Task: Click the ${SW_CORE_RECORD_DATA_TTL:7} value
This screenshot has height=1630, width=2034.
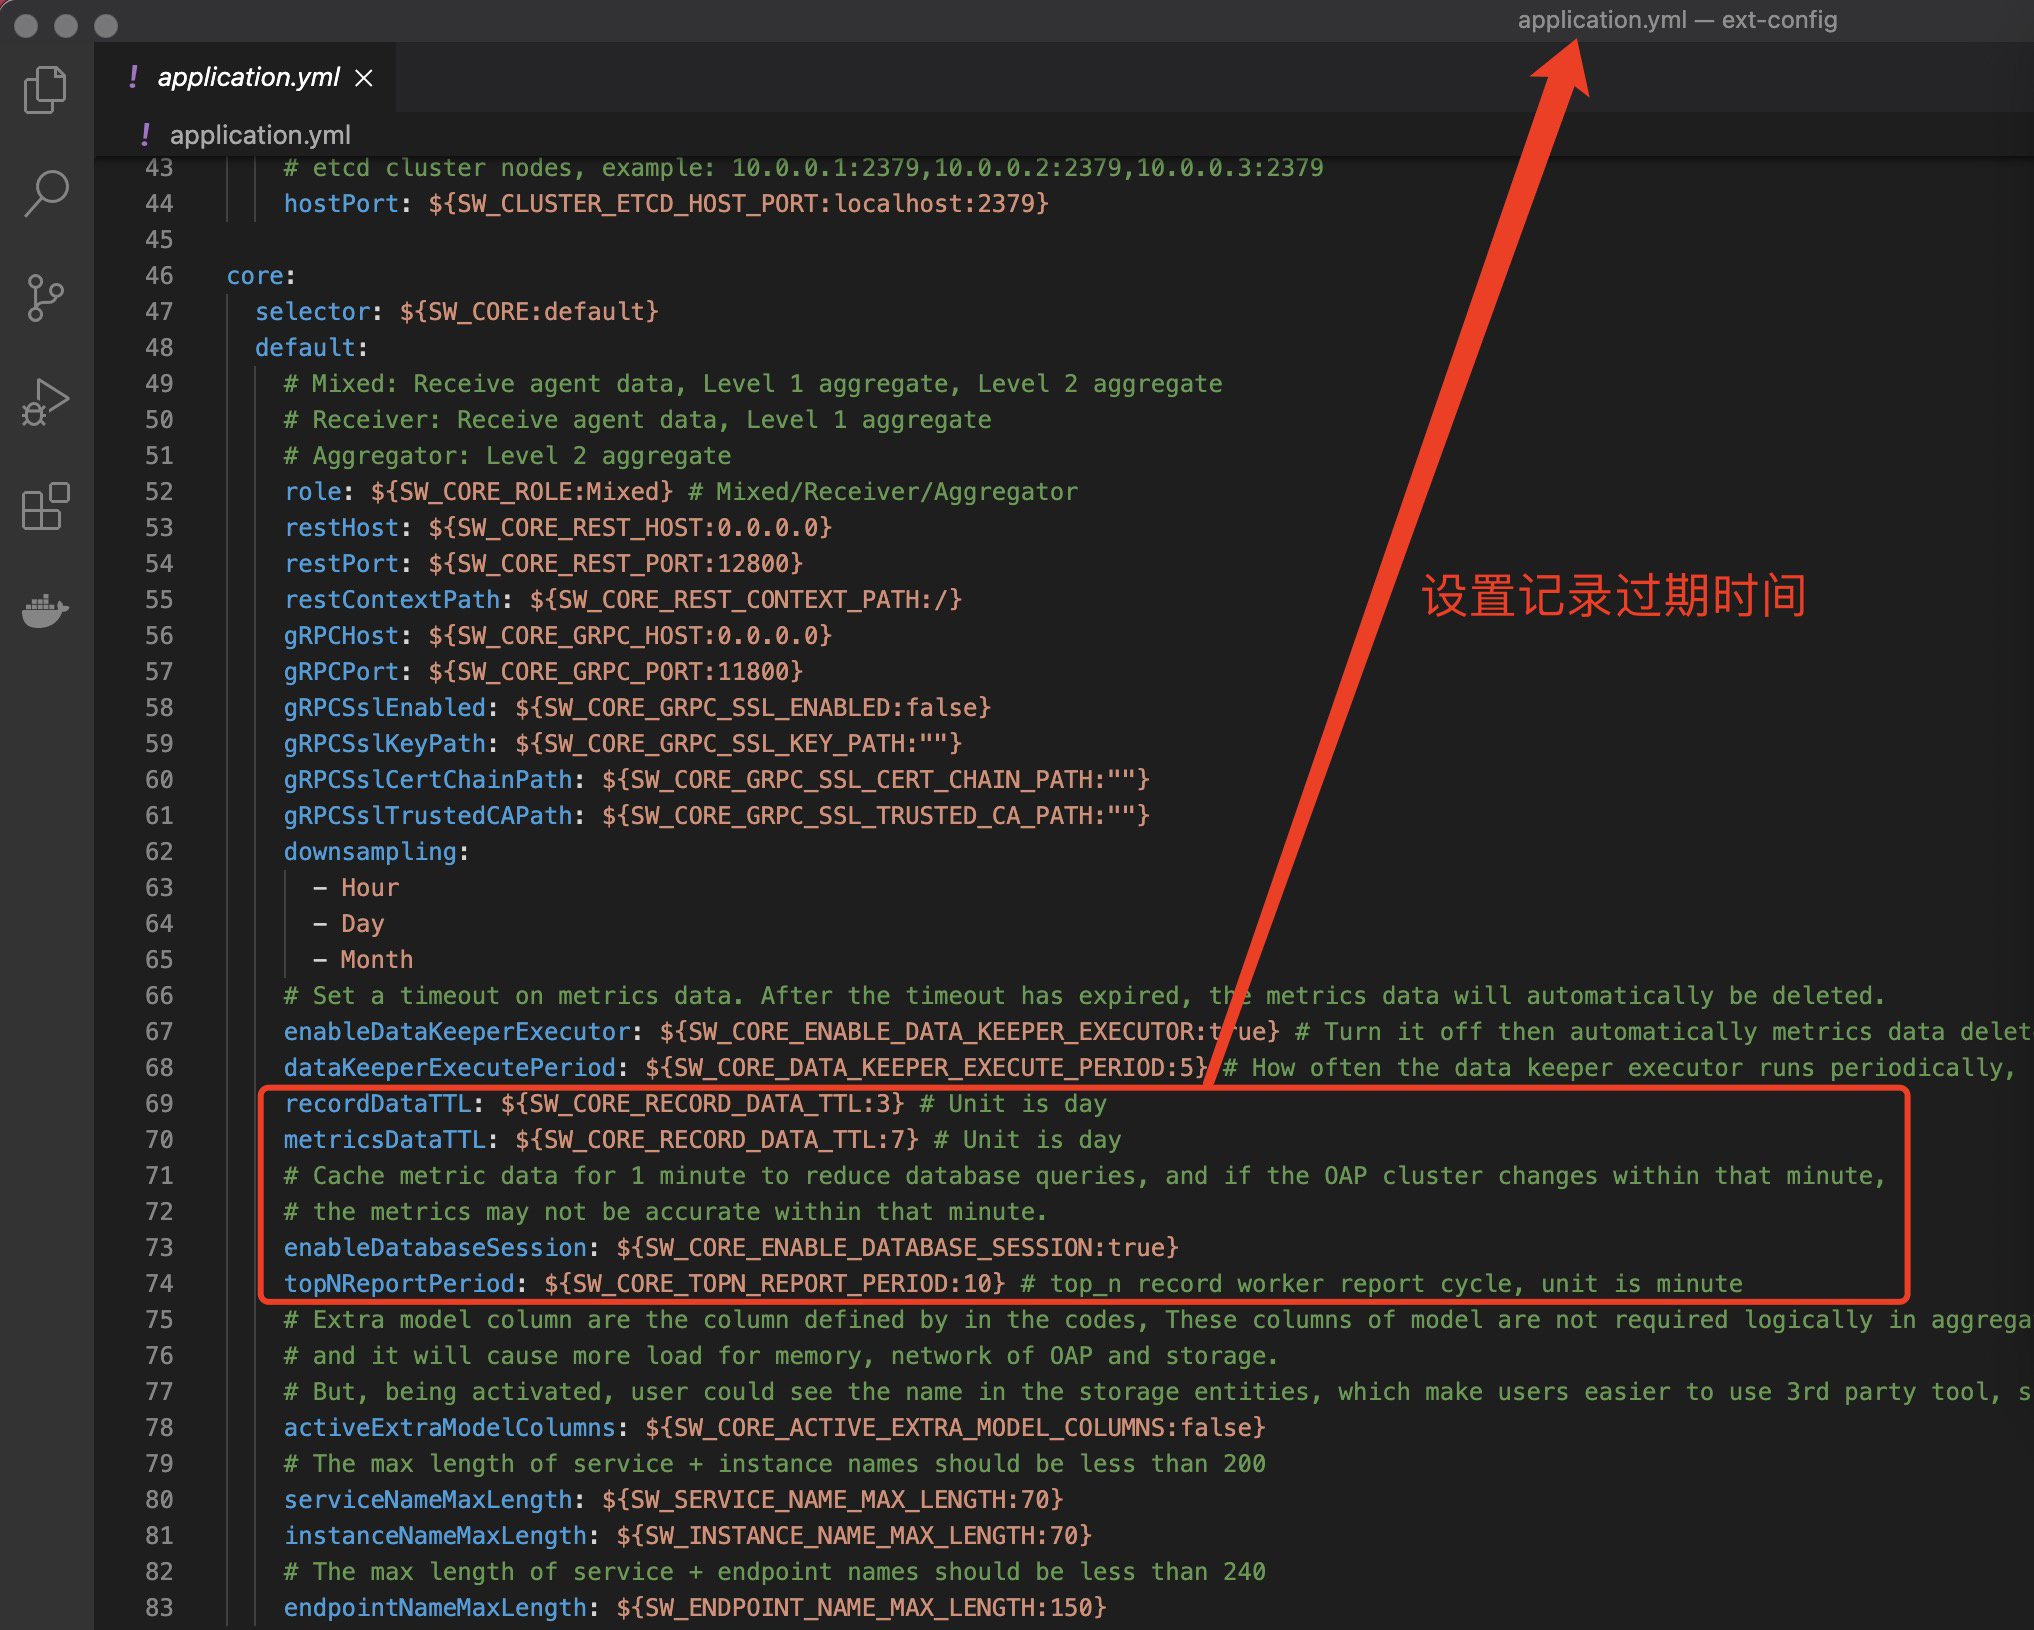Action: click(x=717, y=1139)
